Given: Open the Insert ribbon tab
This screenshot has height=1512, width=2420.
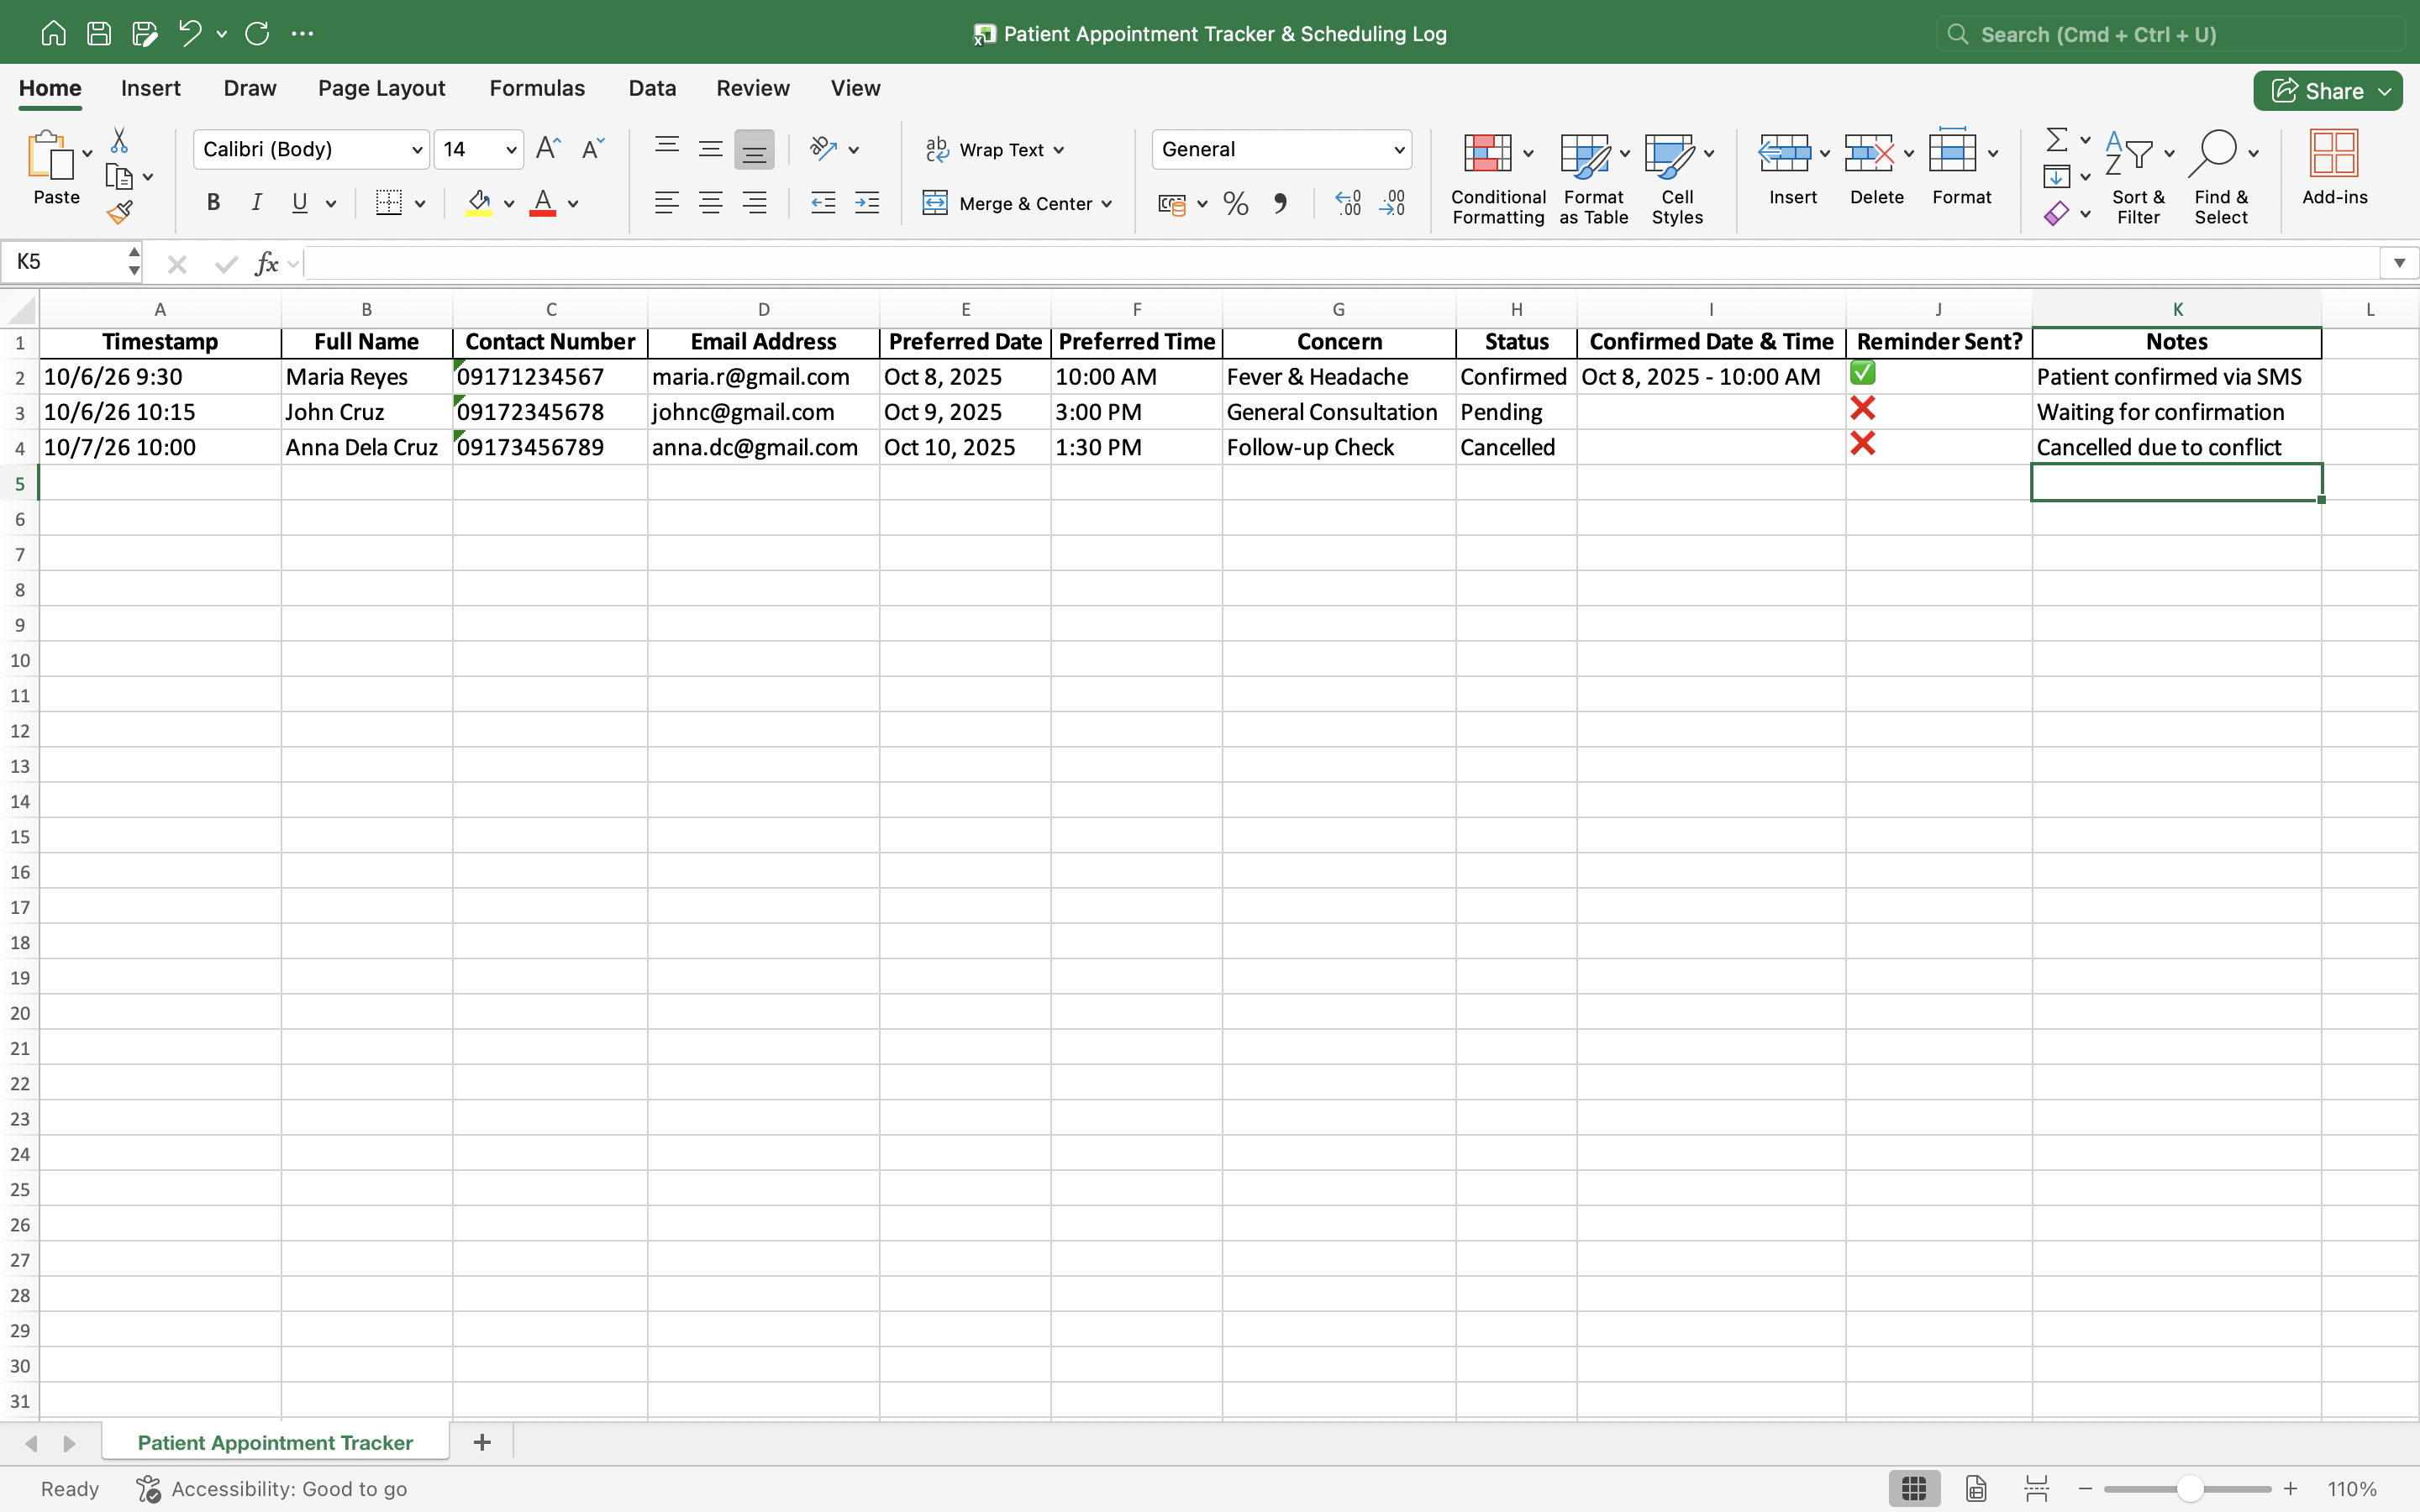Looking at the screenshot, I should tap(150, 88).
